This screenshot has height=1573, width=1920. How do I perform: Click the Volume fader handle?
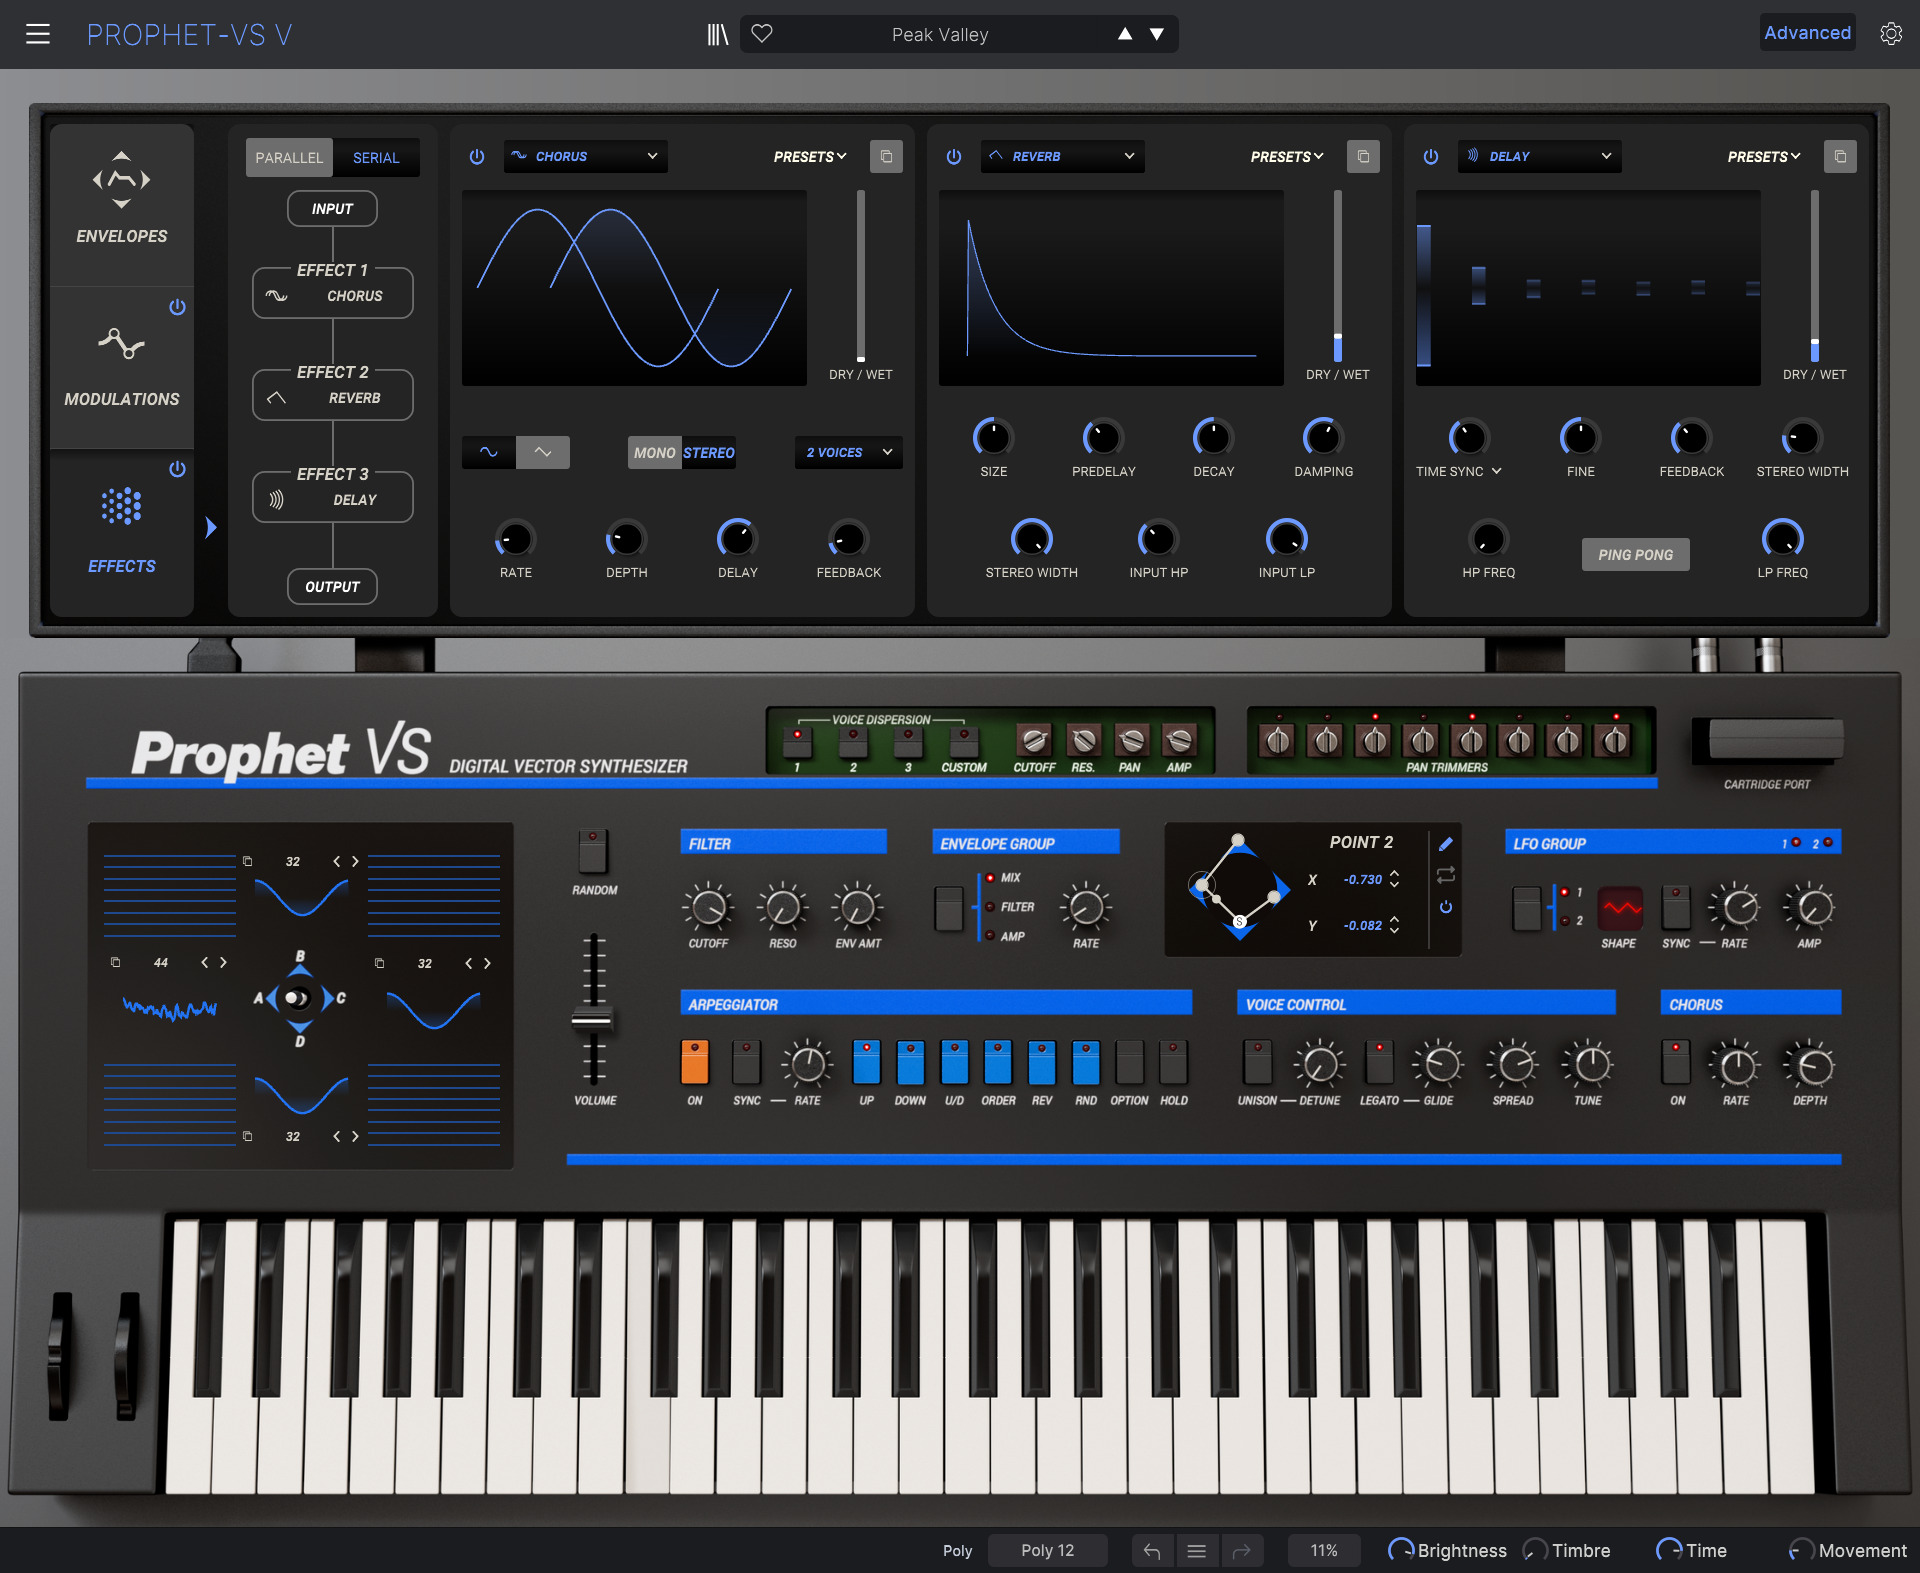click(593, 1020)
